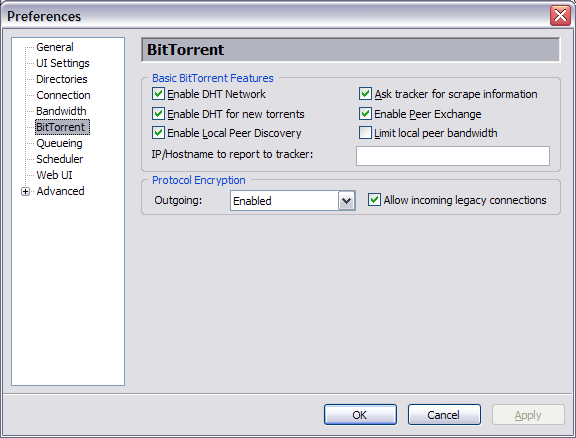Toggle Enable DHT for new torrents
This screenshot has height=438, width=576.
(x=158, y=114)
